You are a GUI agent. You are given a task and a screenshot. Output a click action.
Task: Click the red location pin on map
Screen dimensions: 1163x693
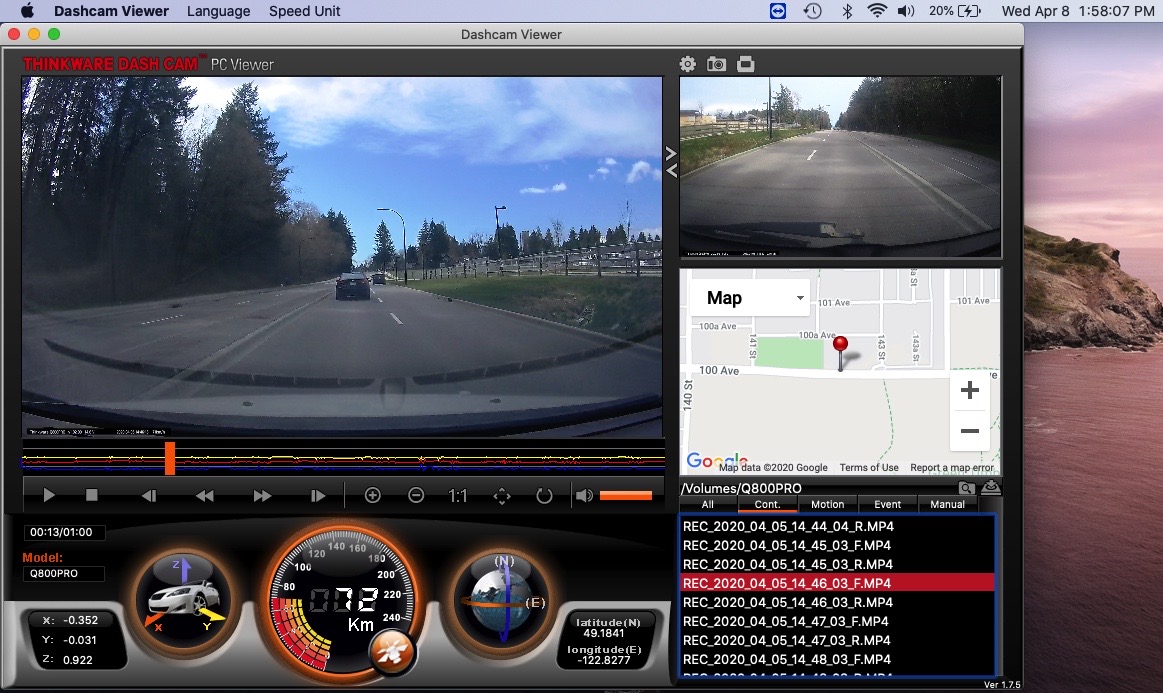(x=840, y=352)
